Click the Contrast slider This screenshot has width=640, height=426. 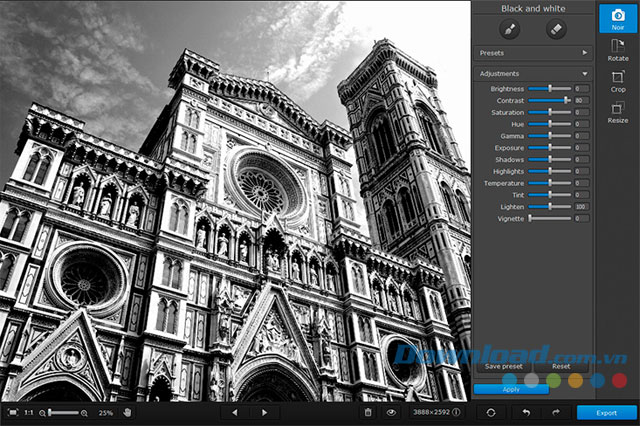tap(548, 100)
